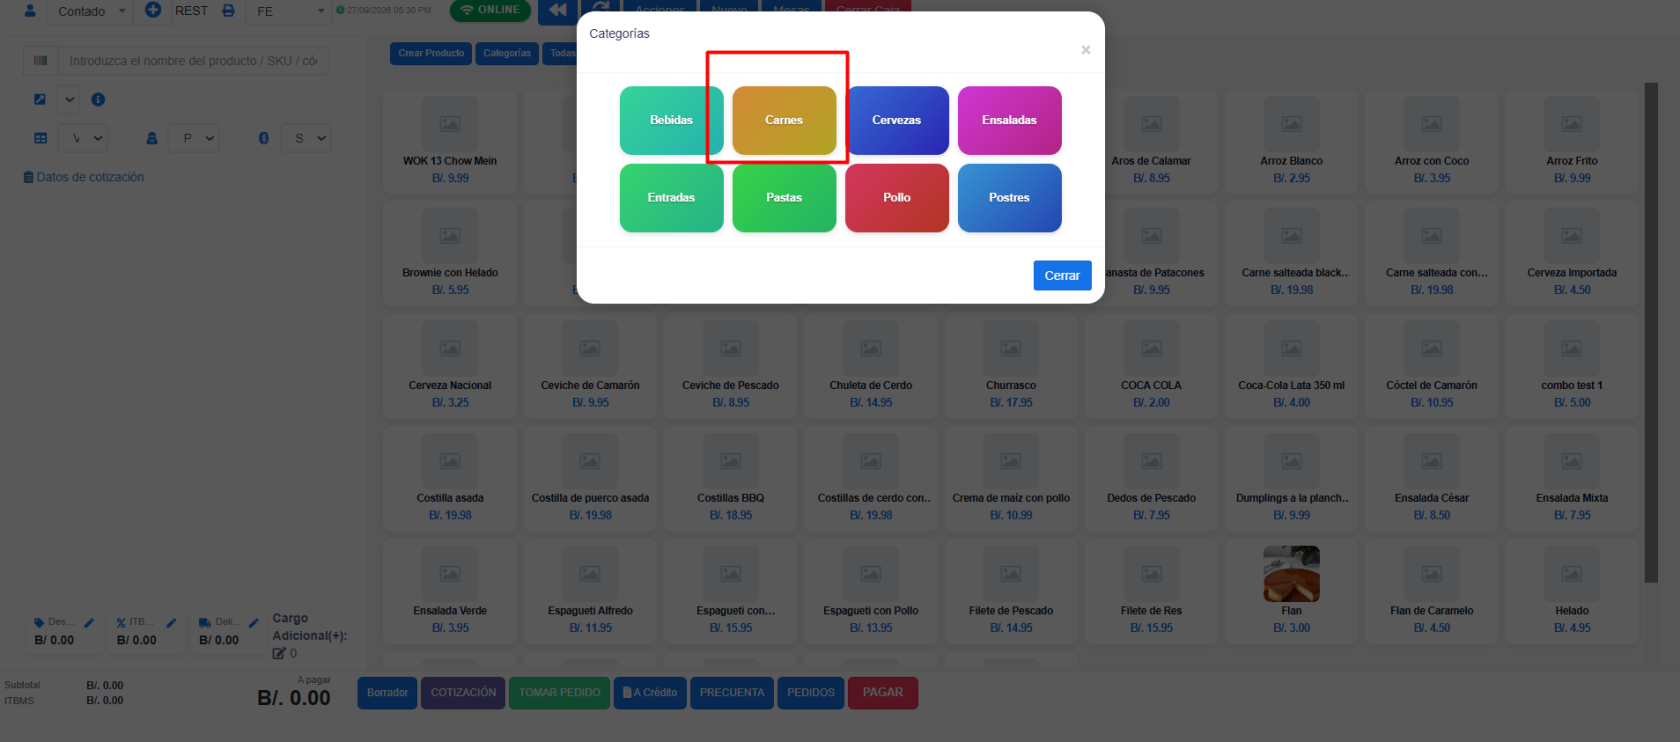Close the Categorías dialog with the X
The image size is (1680, 742).
[x=1086, y=50]
